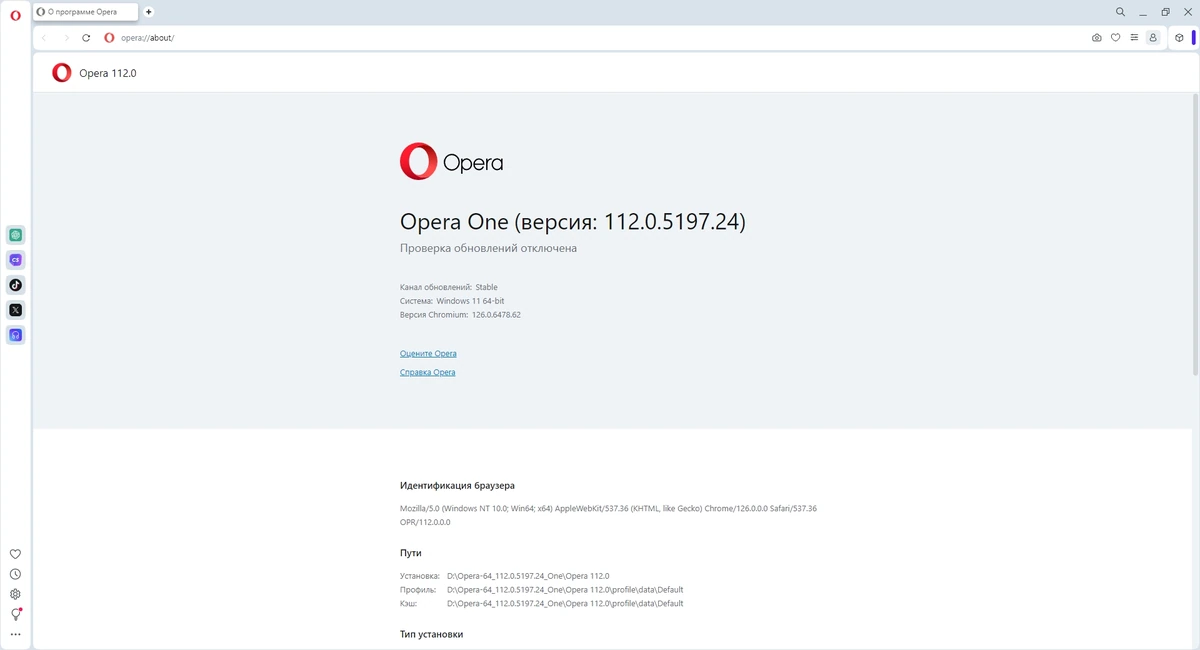Open the 'Справка Opera' link
The height and width of the screenshot is (650, 1200).
[x=427, y=373]
